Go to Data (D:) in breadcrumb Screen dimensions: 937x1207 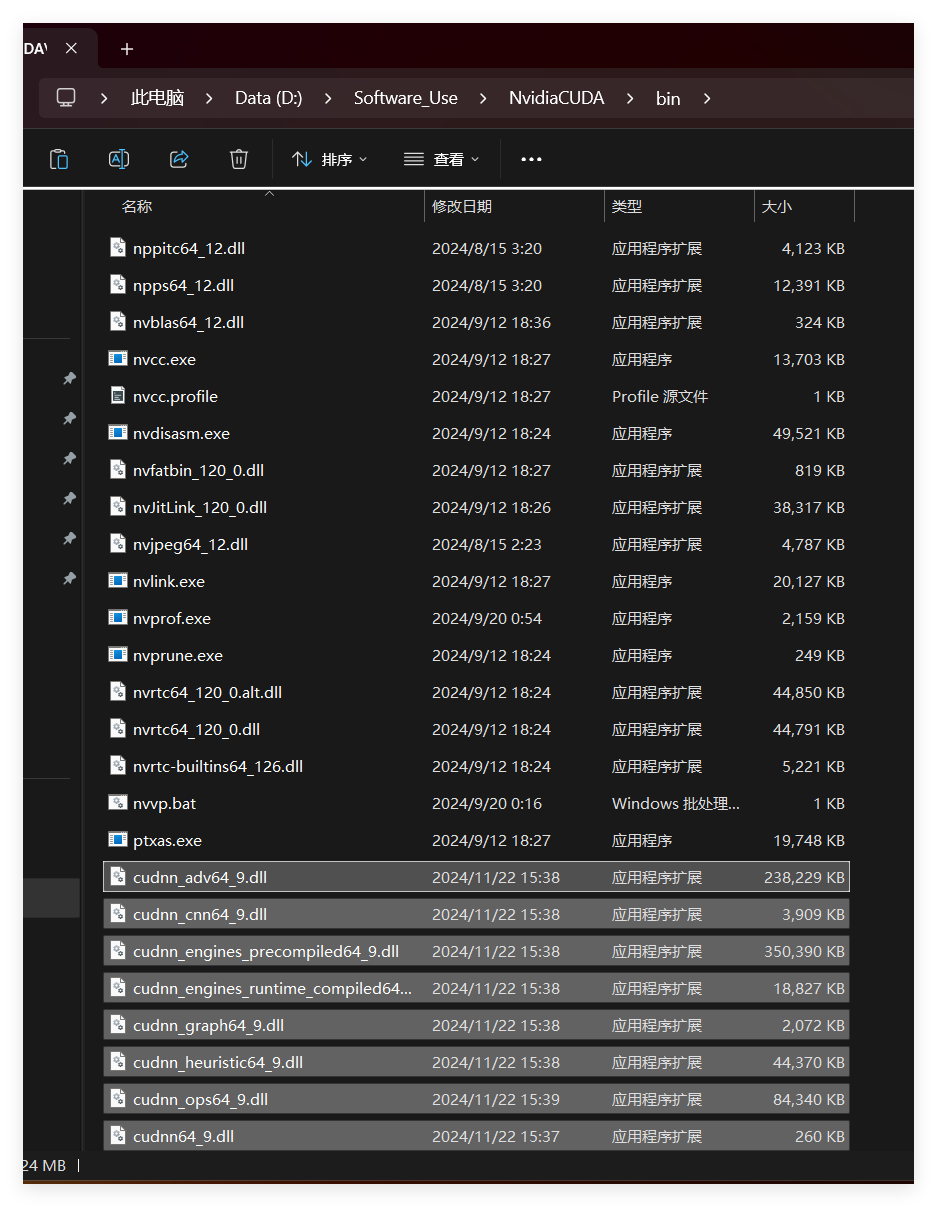click(x=268, y=98)
